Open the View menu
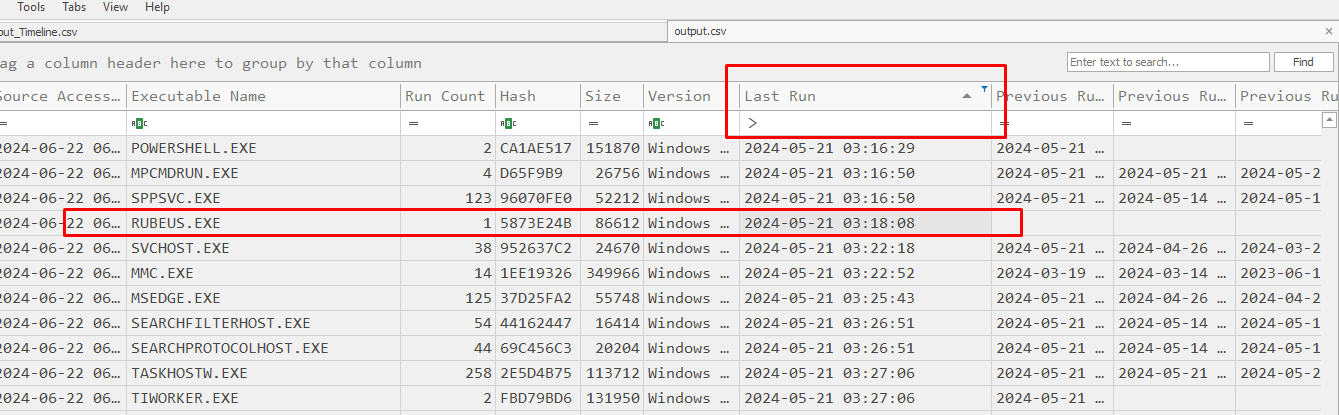 115,7
